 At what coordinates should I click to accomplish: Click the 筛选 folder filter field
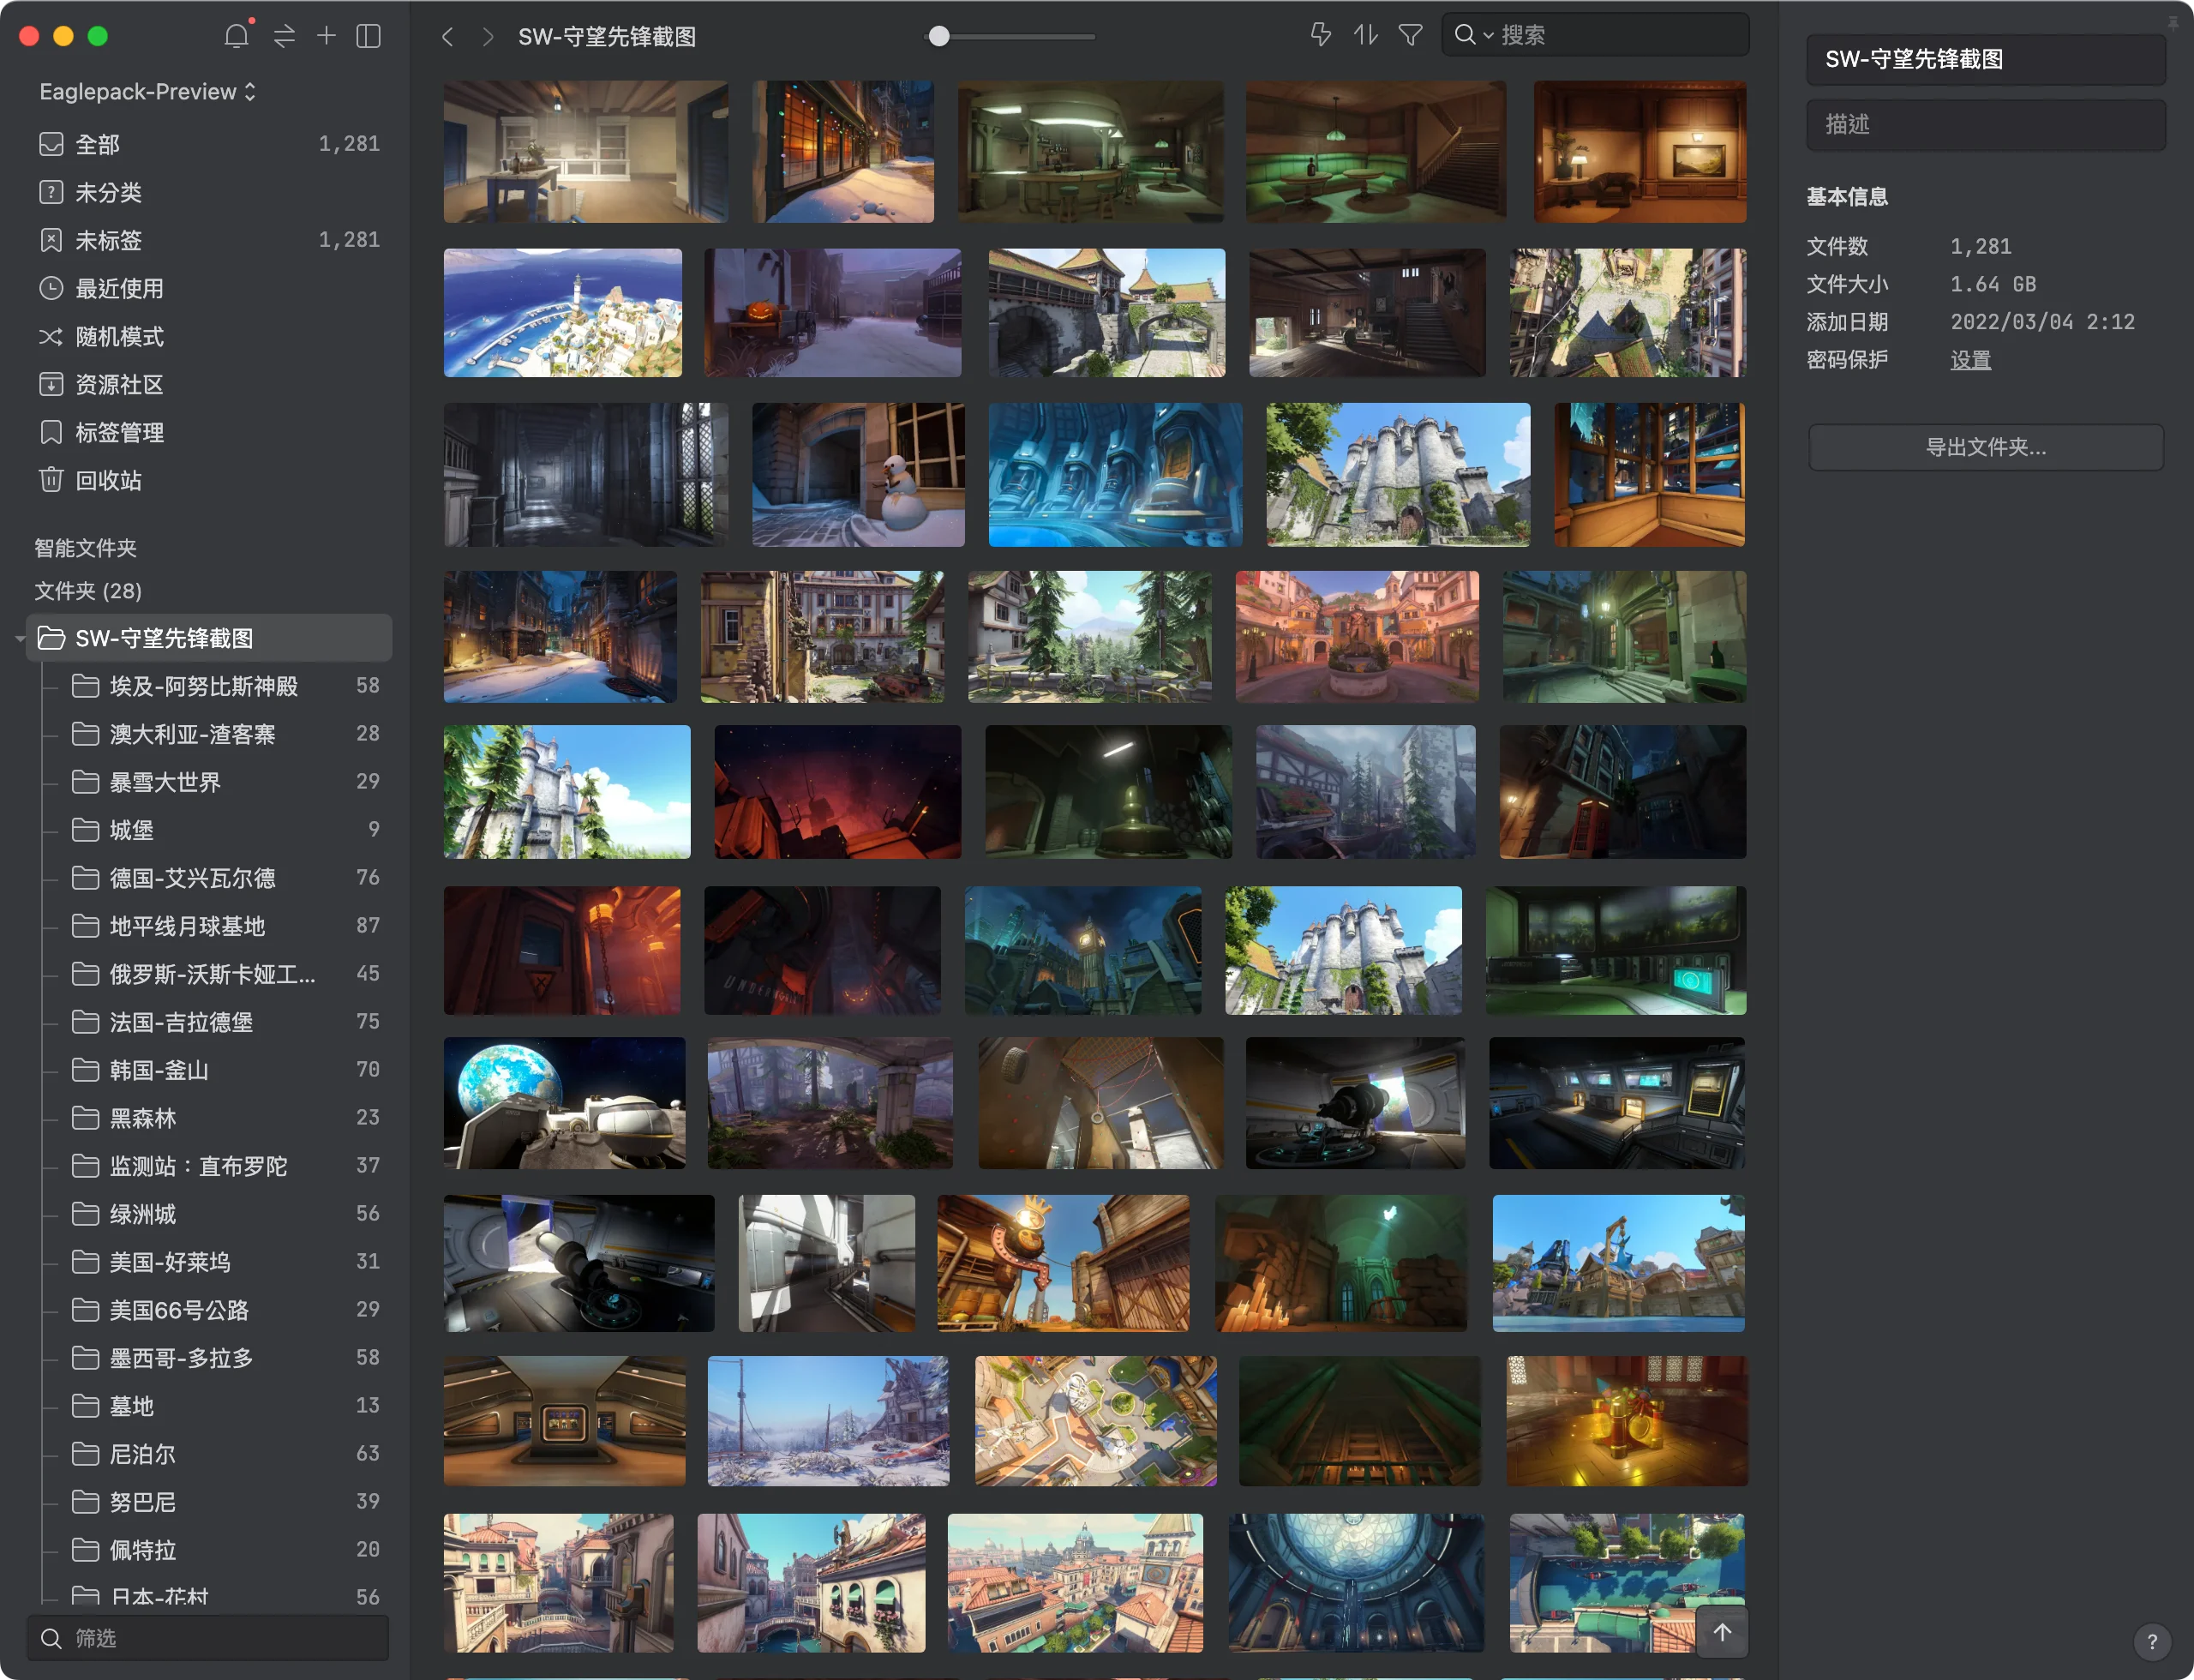[x=208, y=1638]
